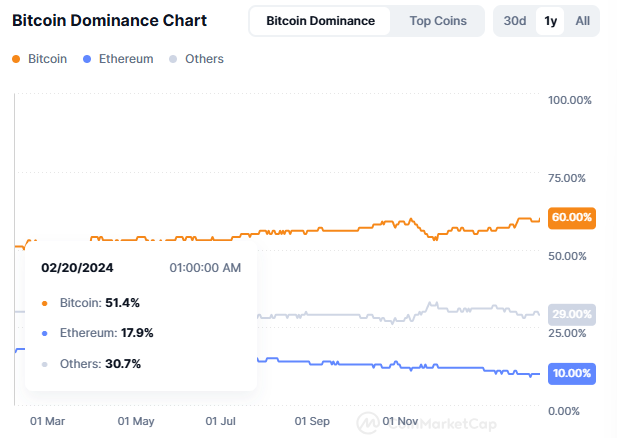
Task: Toggle Bitcoin series in the legend
Action: pos(39,59)
